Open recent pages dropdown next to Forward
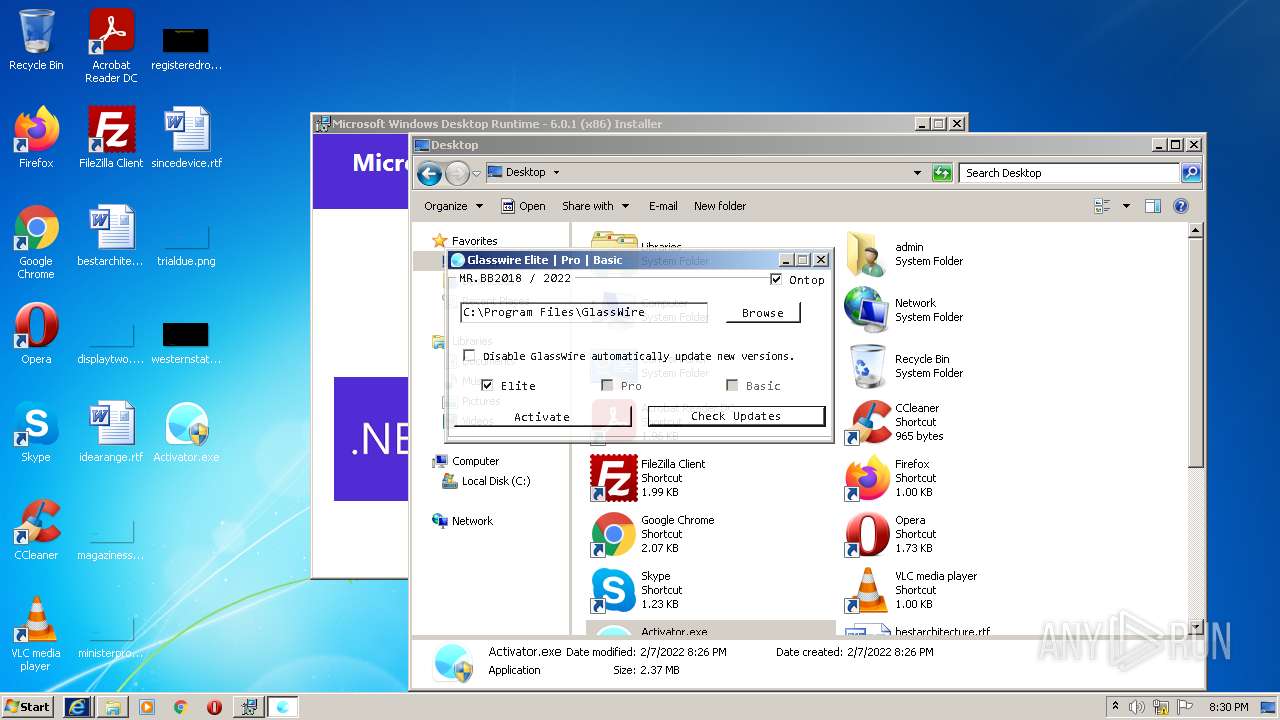This screenshot has width=1280, height=720. (477, 173)
